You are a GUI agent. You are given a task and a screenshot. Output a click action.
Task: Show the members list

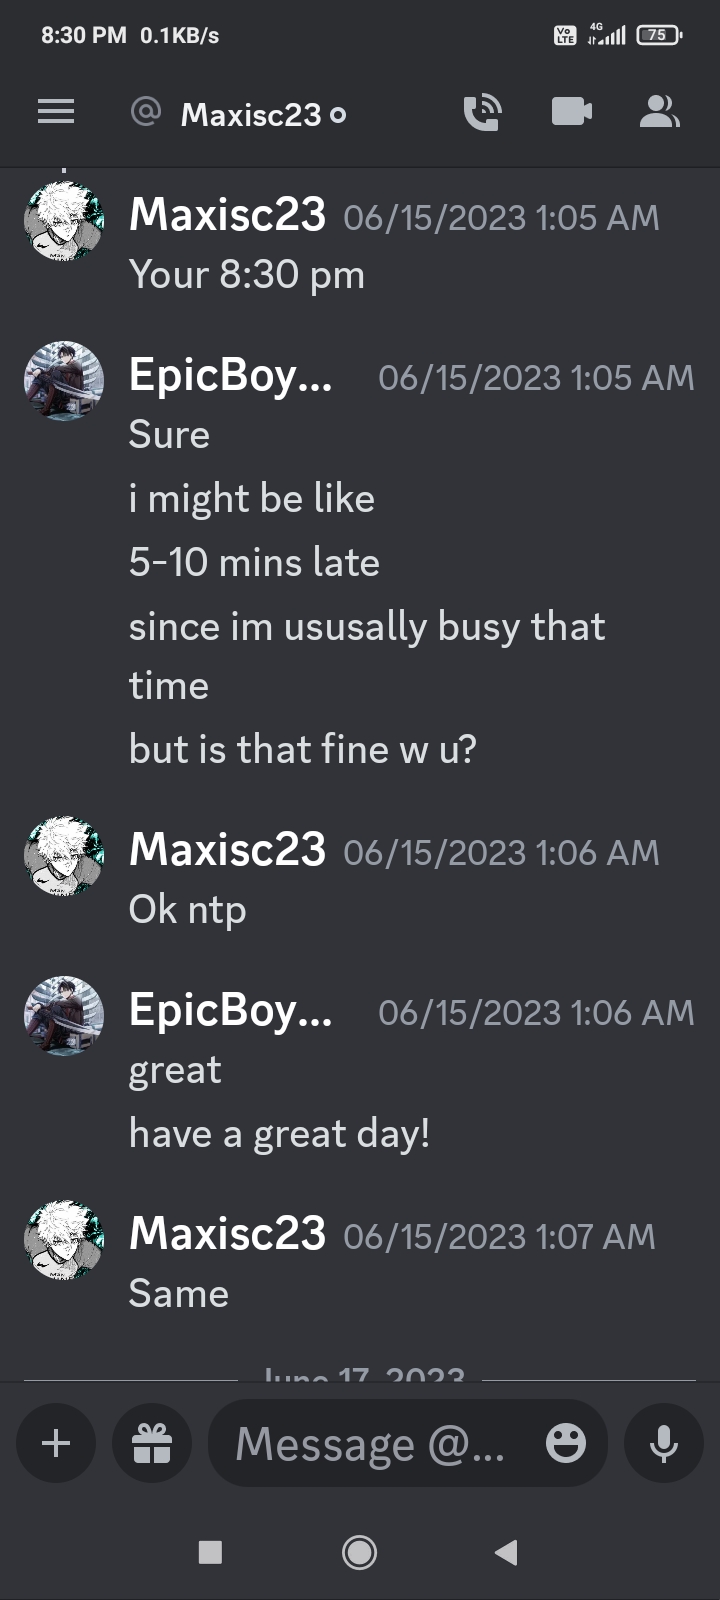[659, 112]
